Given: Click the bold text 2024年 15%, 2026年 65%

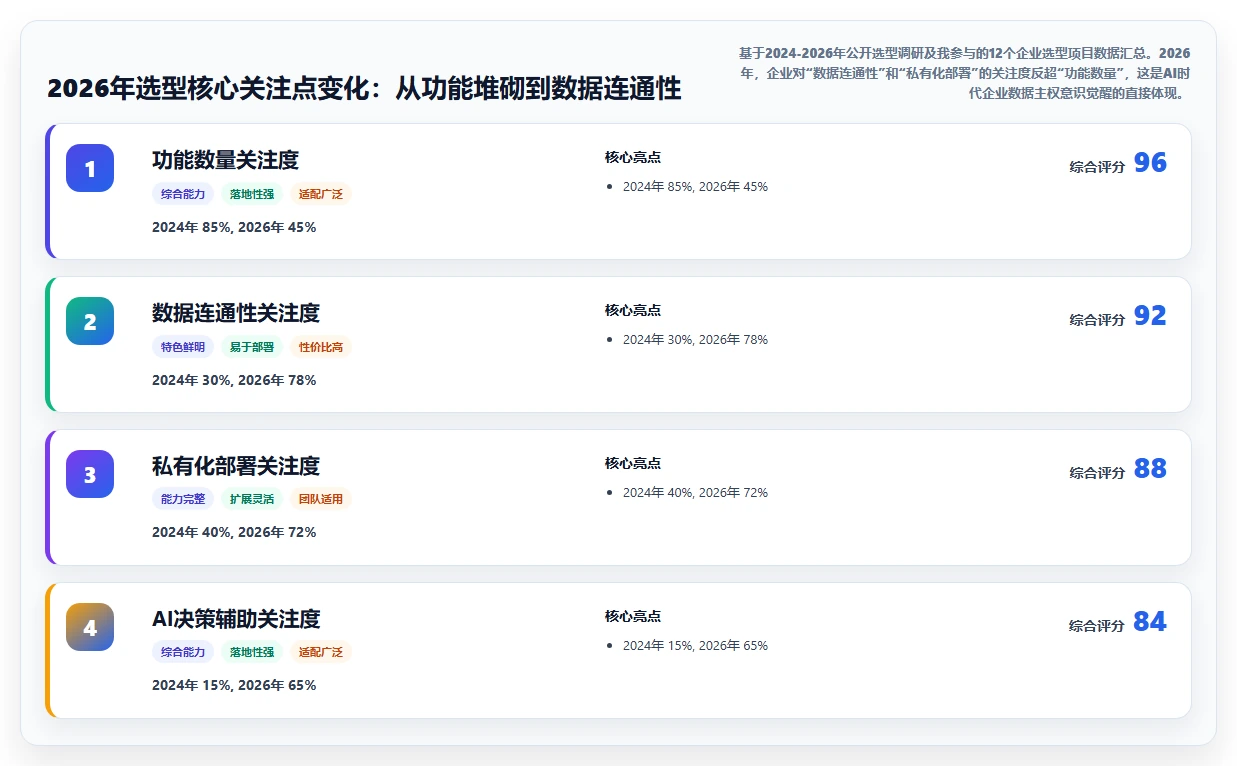Looking at the screenshot, I should 234,685.
